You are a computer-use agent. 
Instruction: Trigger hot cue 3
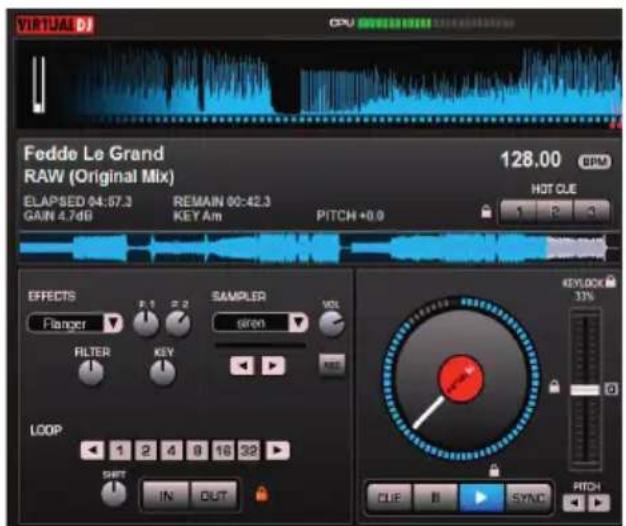[591, 212]
